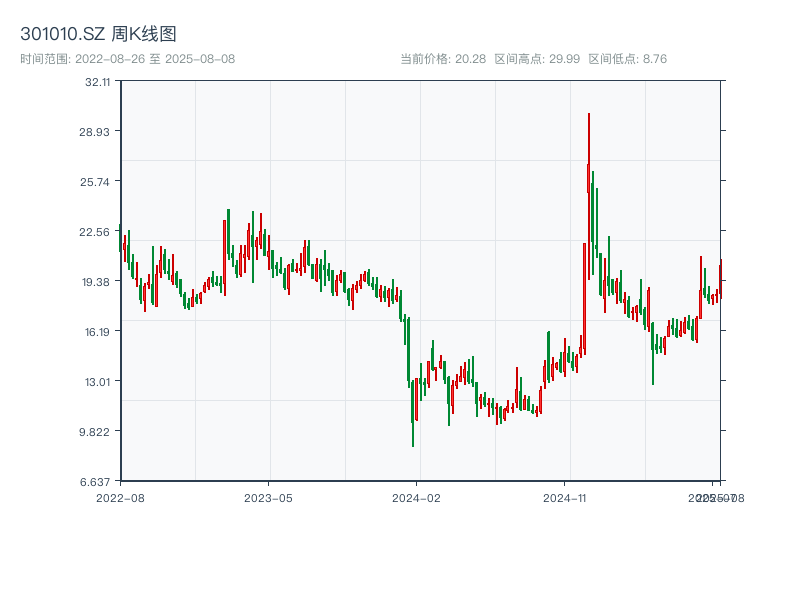Click the lowest green candlestick wick bottom
The width and height of the screenshot is (800, 600).
pos(413,445)
